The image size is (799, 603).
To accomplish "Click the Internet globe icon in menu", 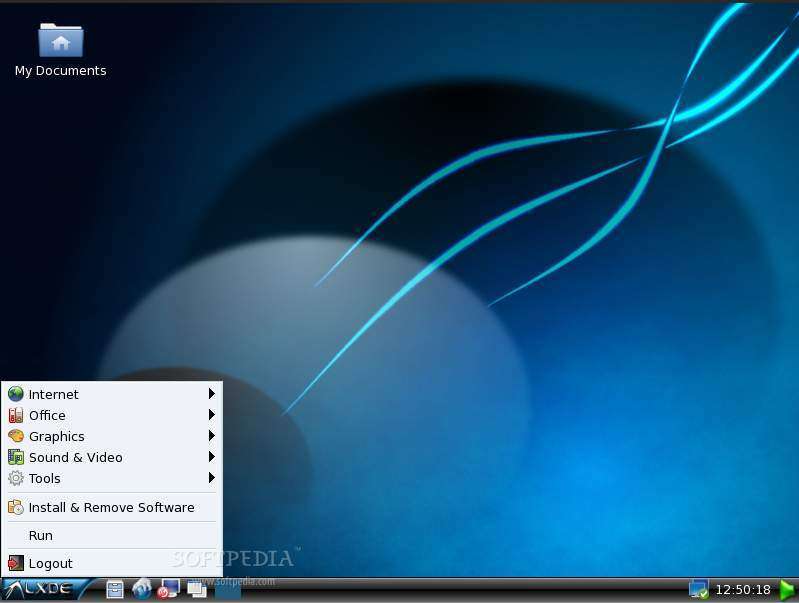I will (x=16, y=394).
